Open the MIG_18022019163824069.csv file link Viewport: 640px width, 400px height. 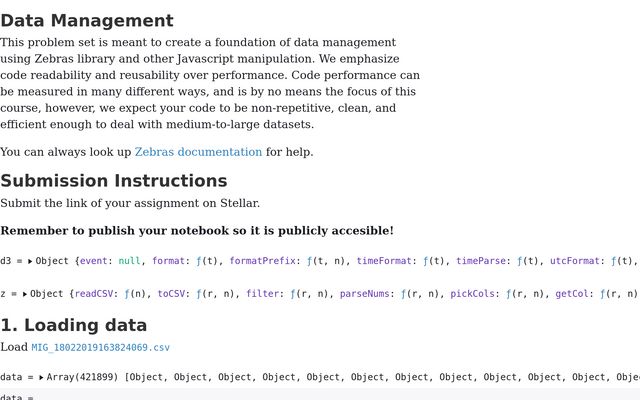pyautogui.click(x=100, y=348)
